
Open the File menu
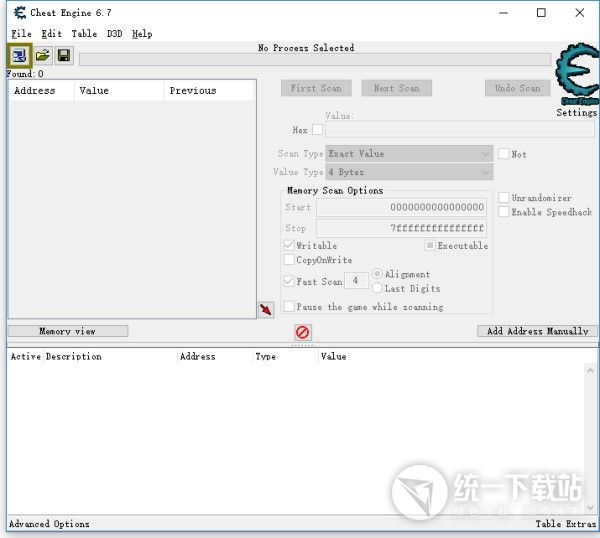(21, 34)
